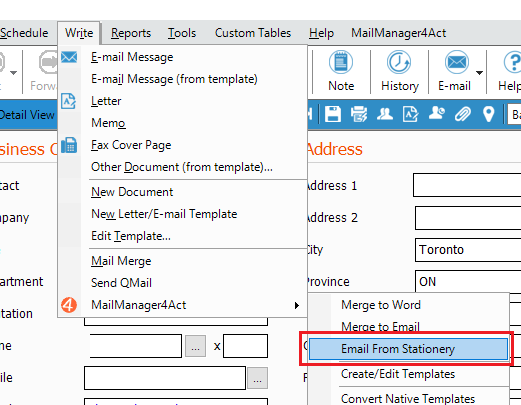
Task: Select Mail Merge menu entry
Action: point(121,261)
